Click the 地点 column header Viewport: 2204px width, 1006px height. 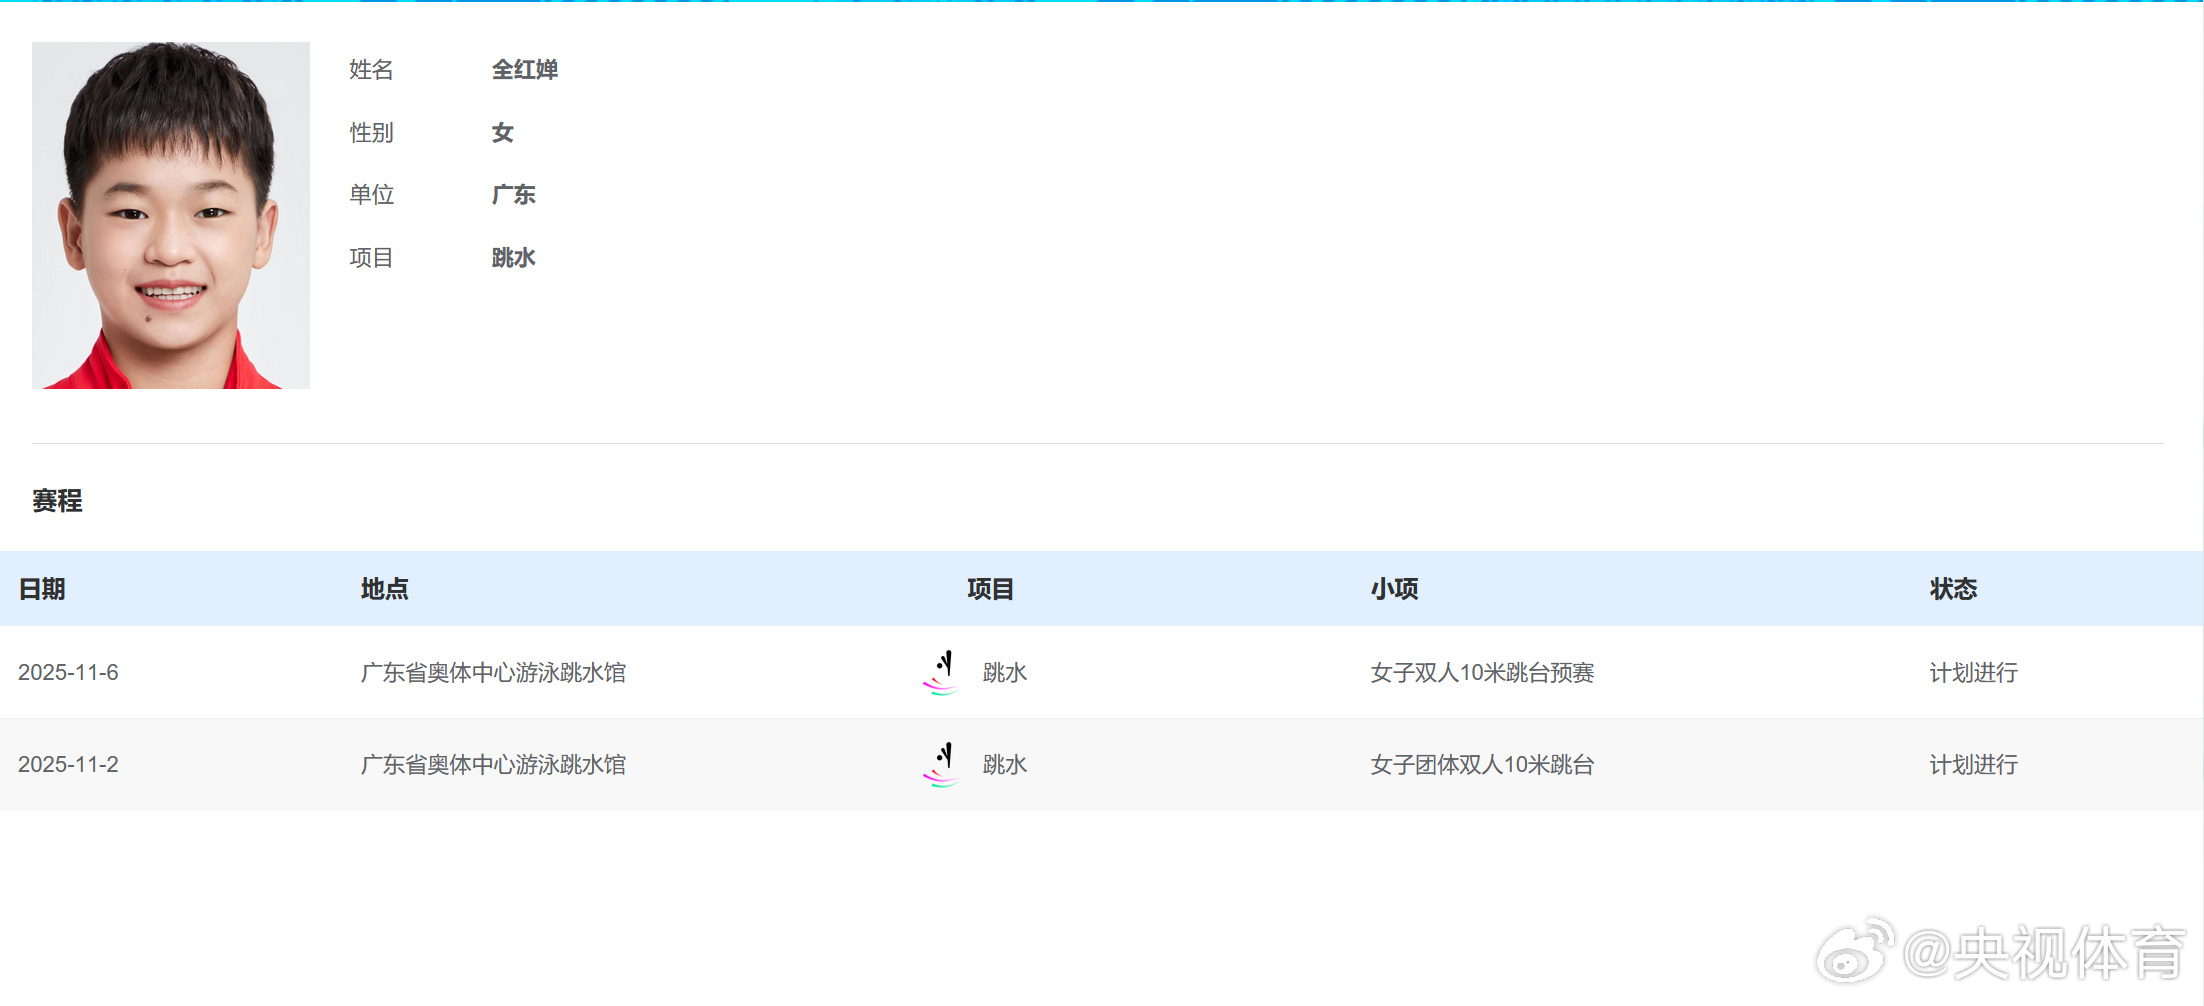click(384, 589)
